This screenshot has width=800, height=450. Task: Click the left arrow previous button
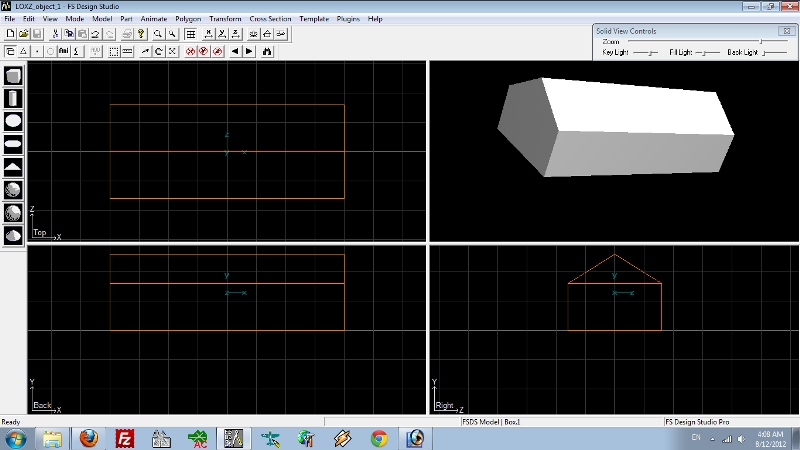(235, 51)
